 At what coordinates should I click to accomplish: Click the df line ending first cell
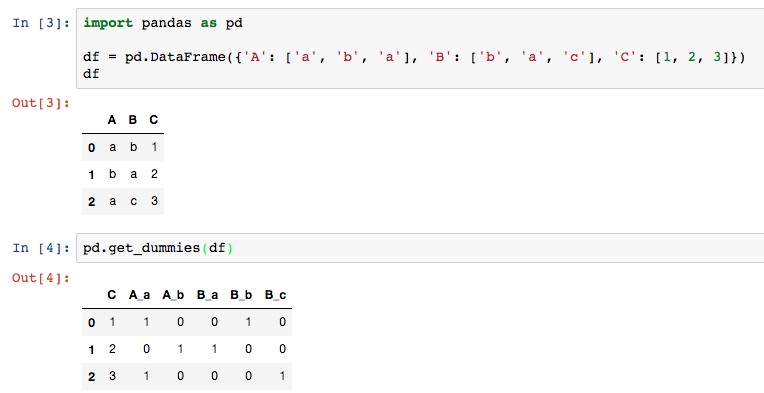click(x=92, y=74)
